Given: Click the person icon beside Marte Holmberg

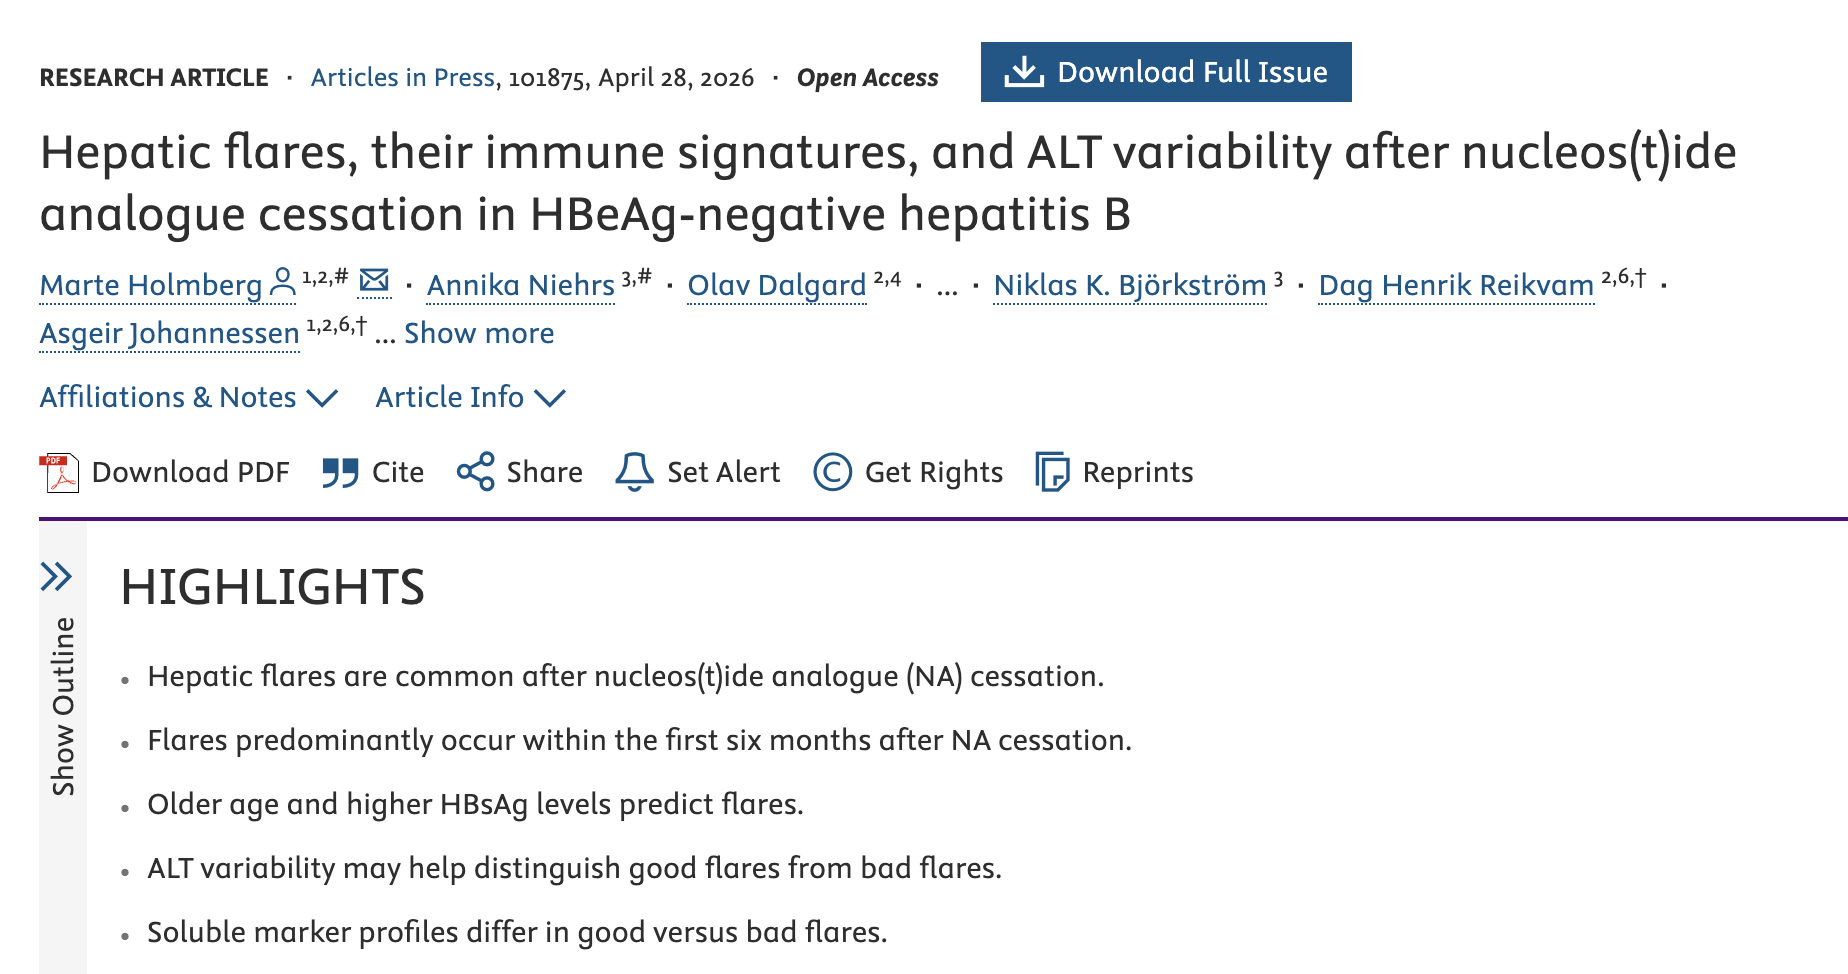Looking at the screenshot, I should click(x=284, y=283).
